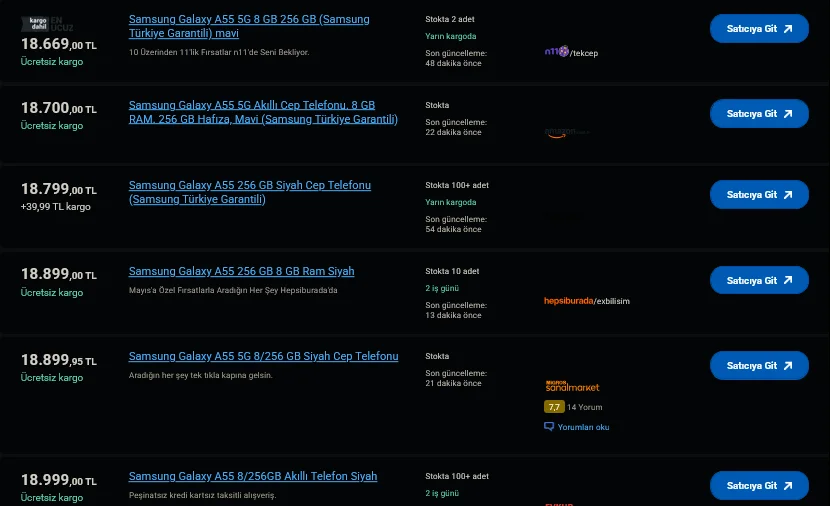
Task: Click Satıcıya Git for the 18.899,00 TL offer
Action: pos(759,281)
